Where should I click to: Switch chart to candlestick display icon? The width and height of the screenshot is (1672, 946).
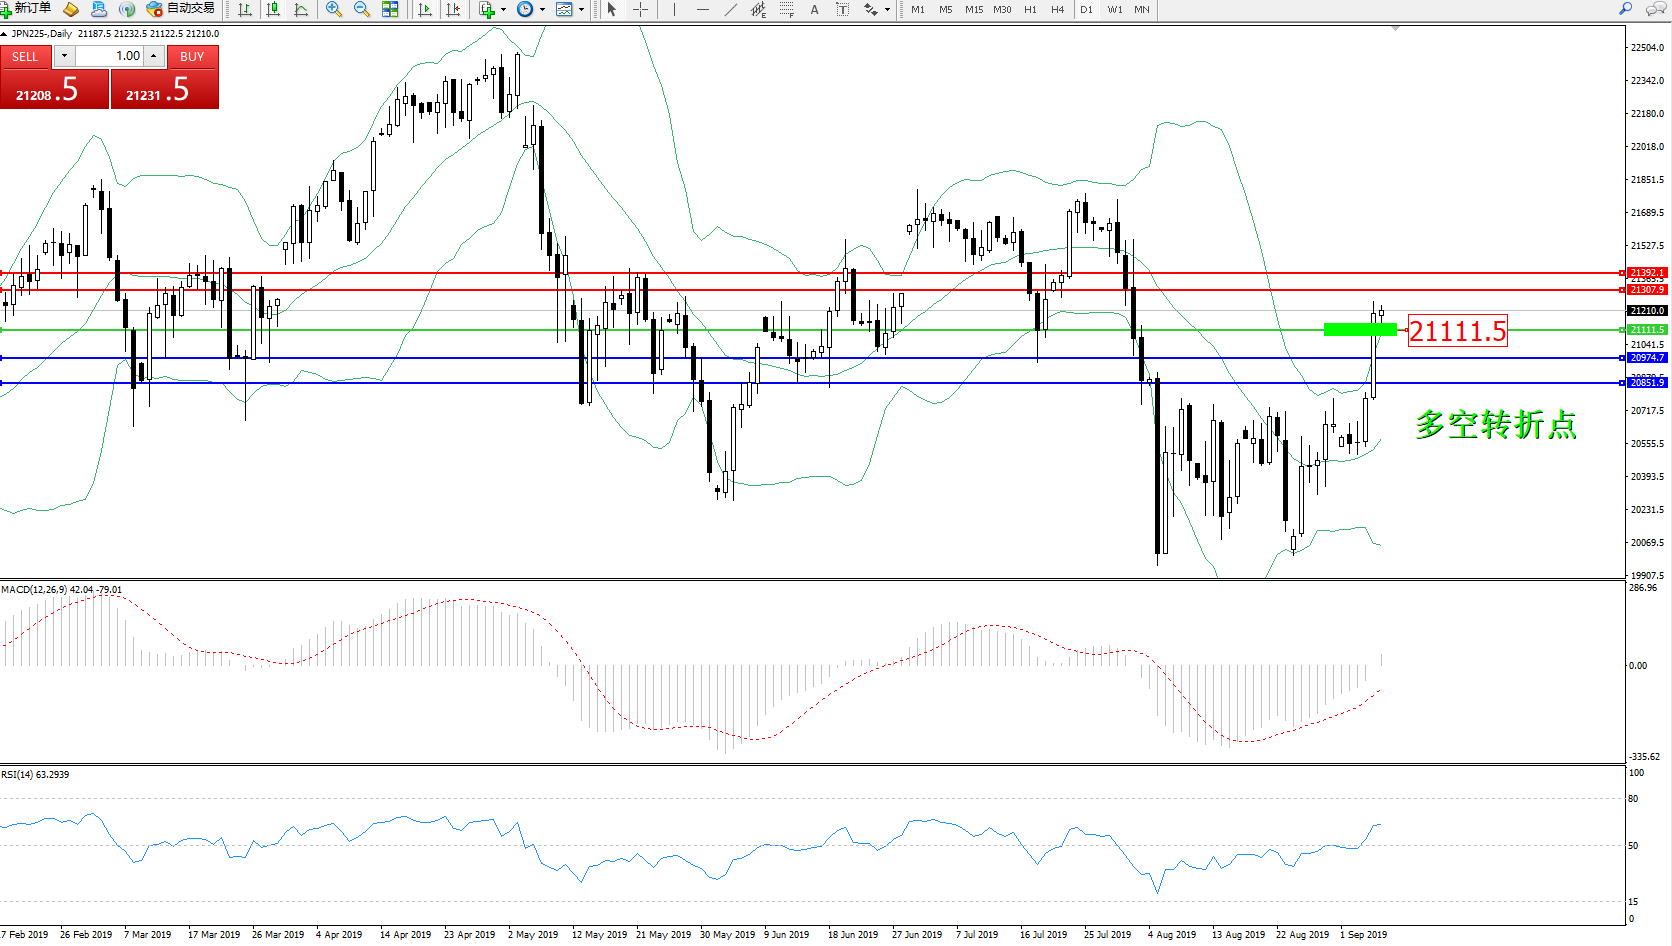tap(273, 9)
